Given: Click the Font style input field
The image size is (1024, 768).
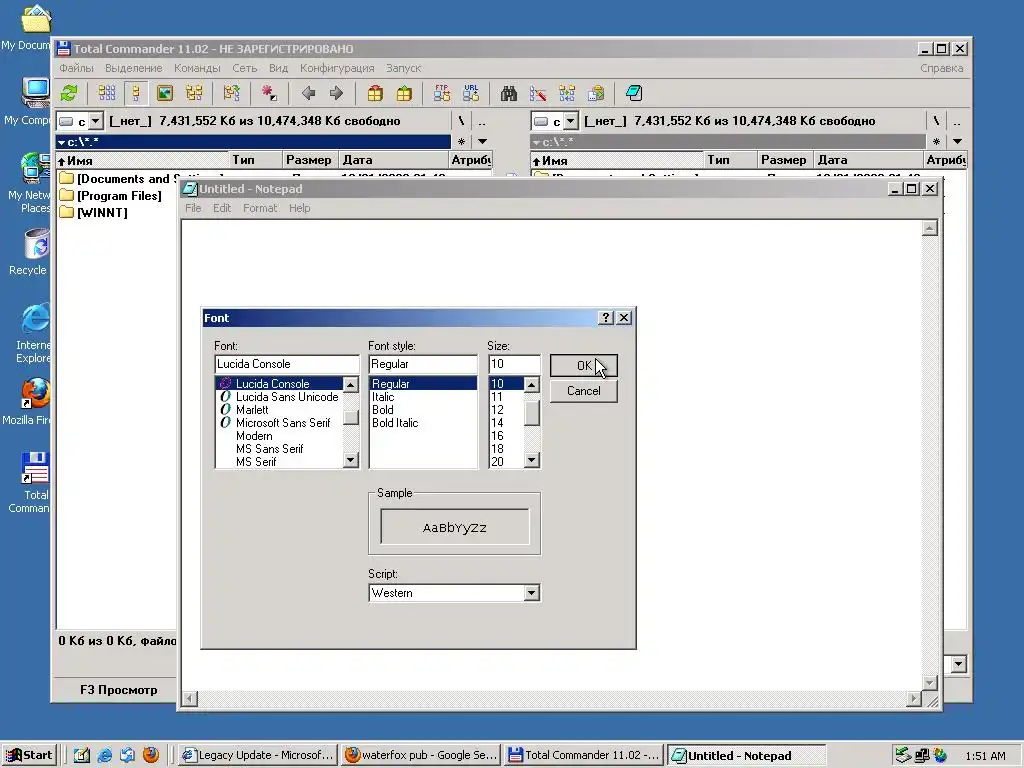Looking at the screenshot, I should click(x=423, y=364).
